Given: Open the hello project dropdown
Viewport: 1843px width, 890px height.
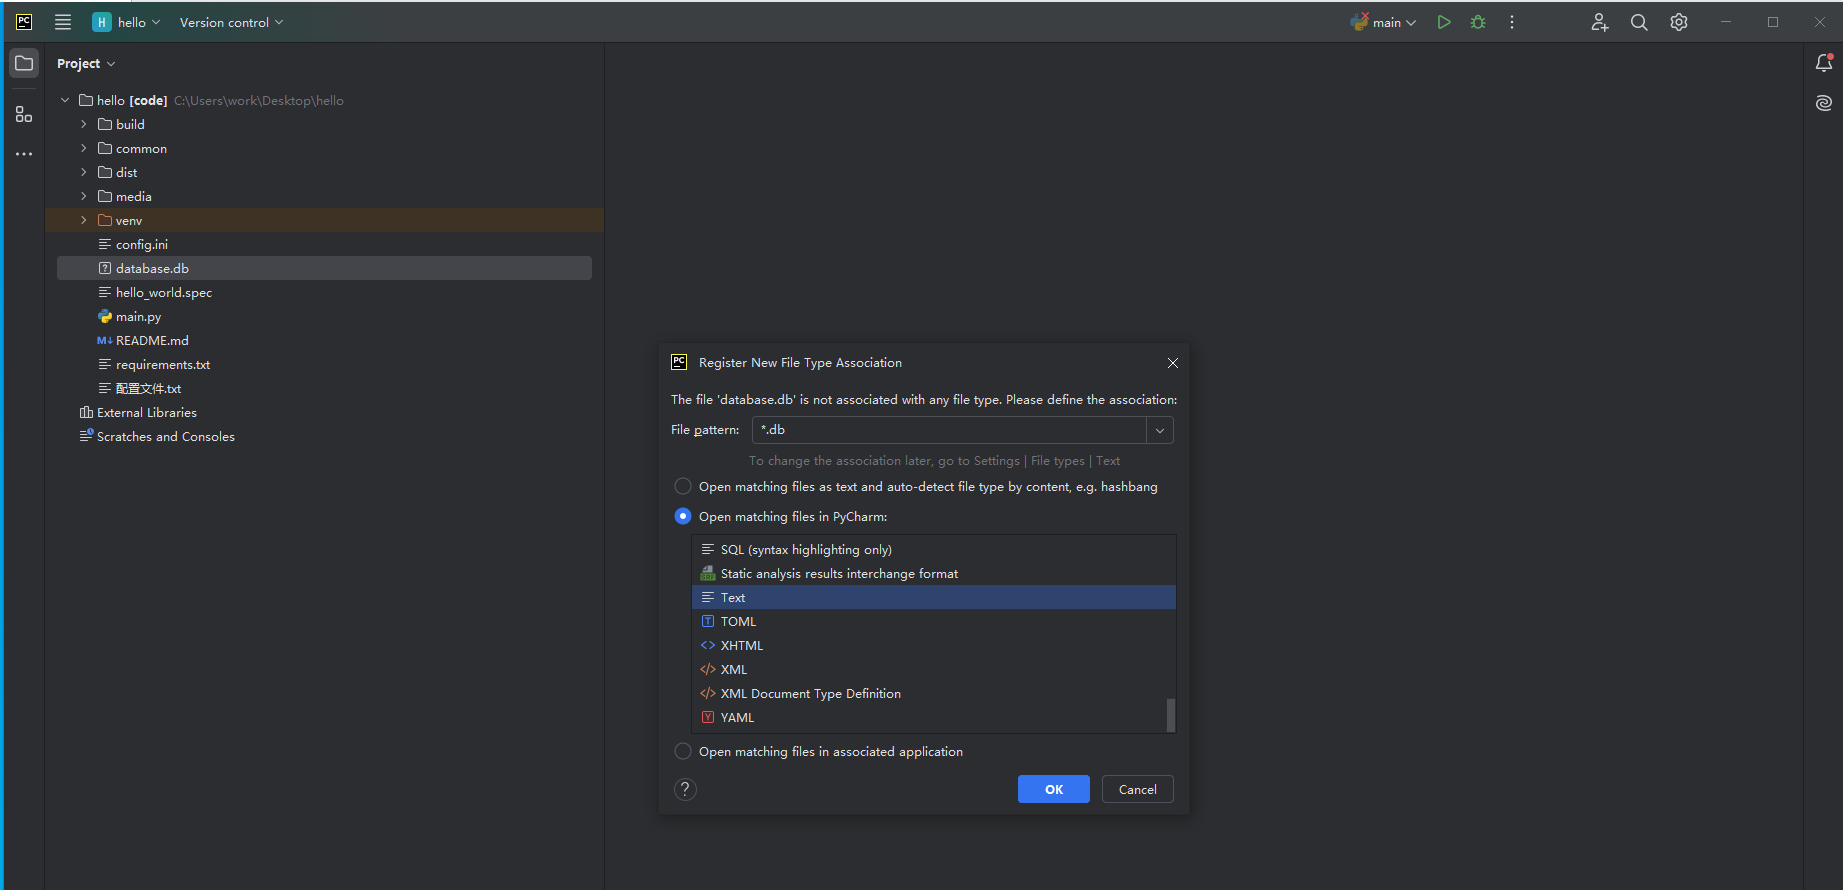Looking at the screenshot, I should (127, 22).
